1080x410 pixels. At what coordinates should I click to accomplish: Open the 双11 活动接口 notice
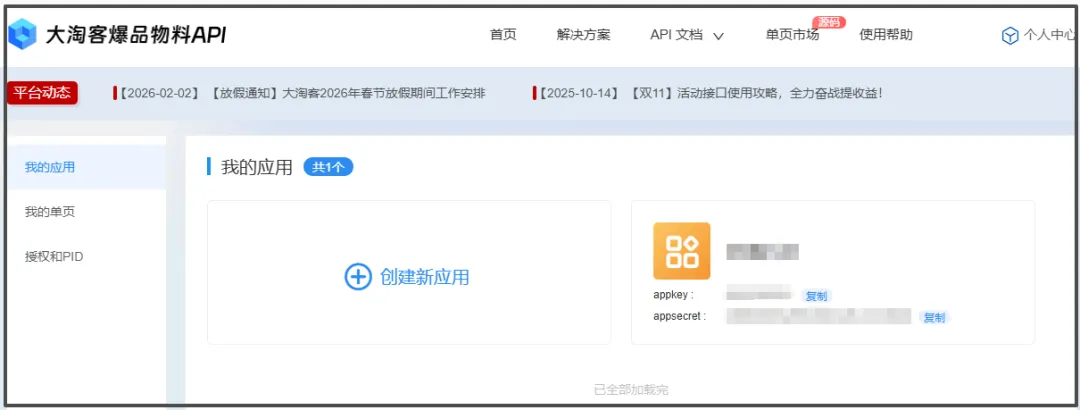click(x=709, y=92)
